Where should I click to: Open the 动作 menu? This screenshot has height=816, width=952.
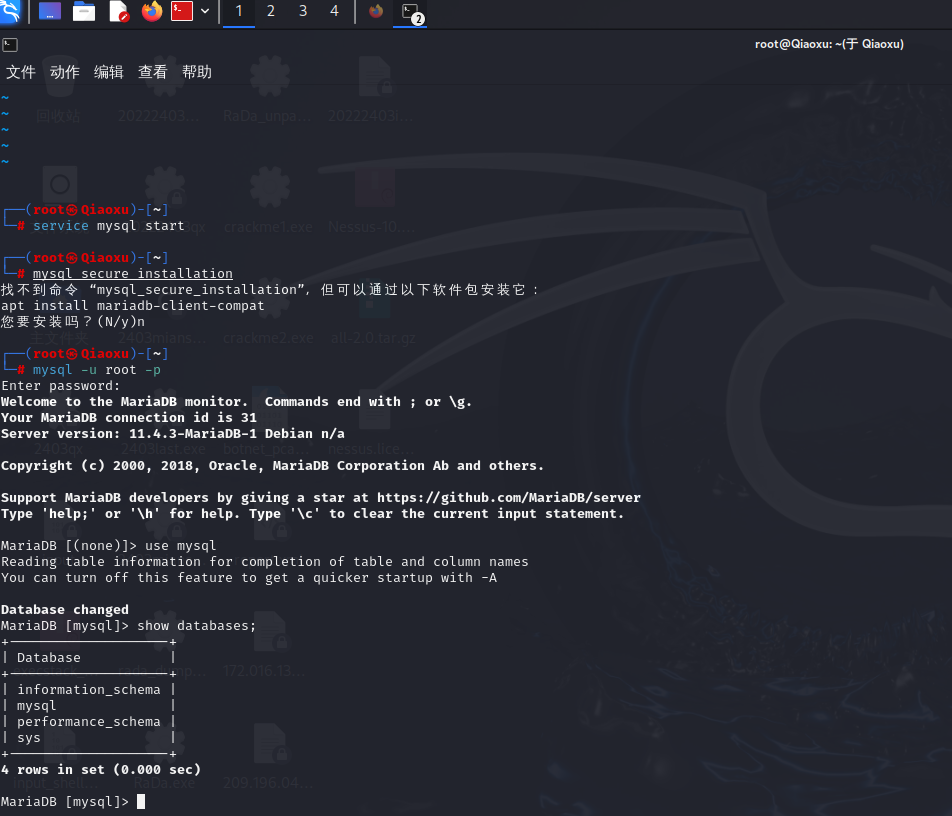pyautogui.click(x=65, y=72)
